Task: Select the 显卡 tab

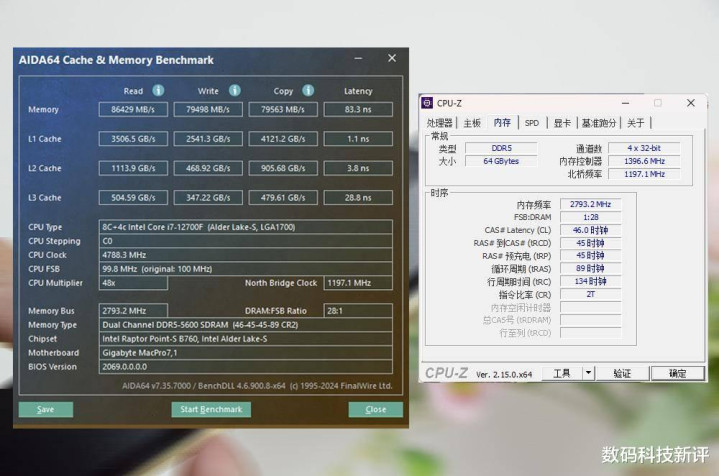Action: pyautogui.click(x=562, y=123)
